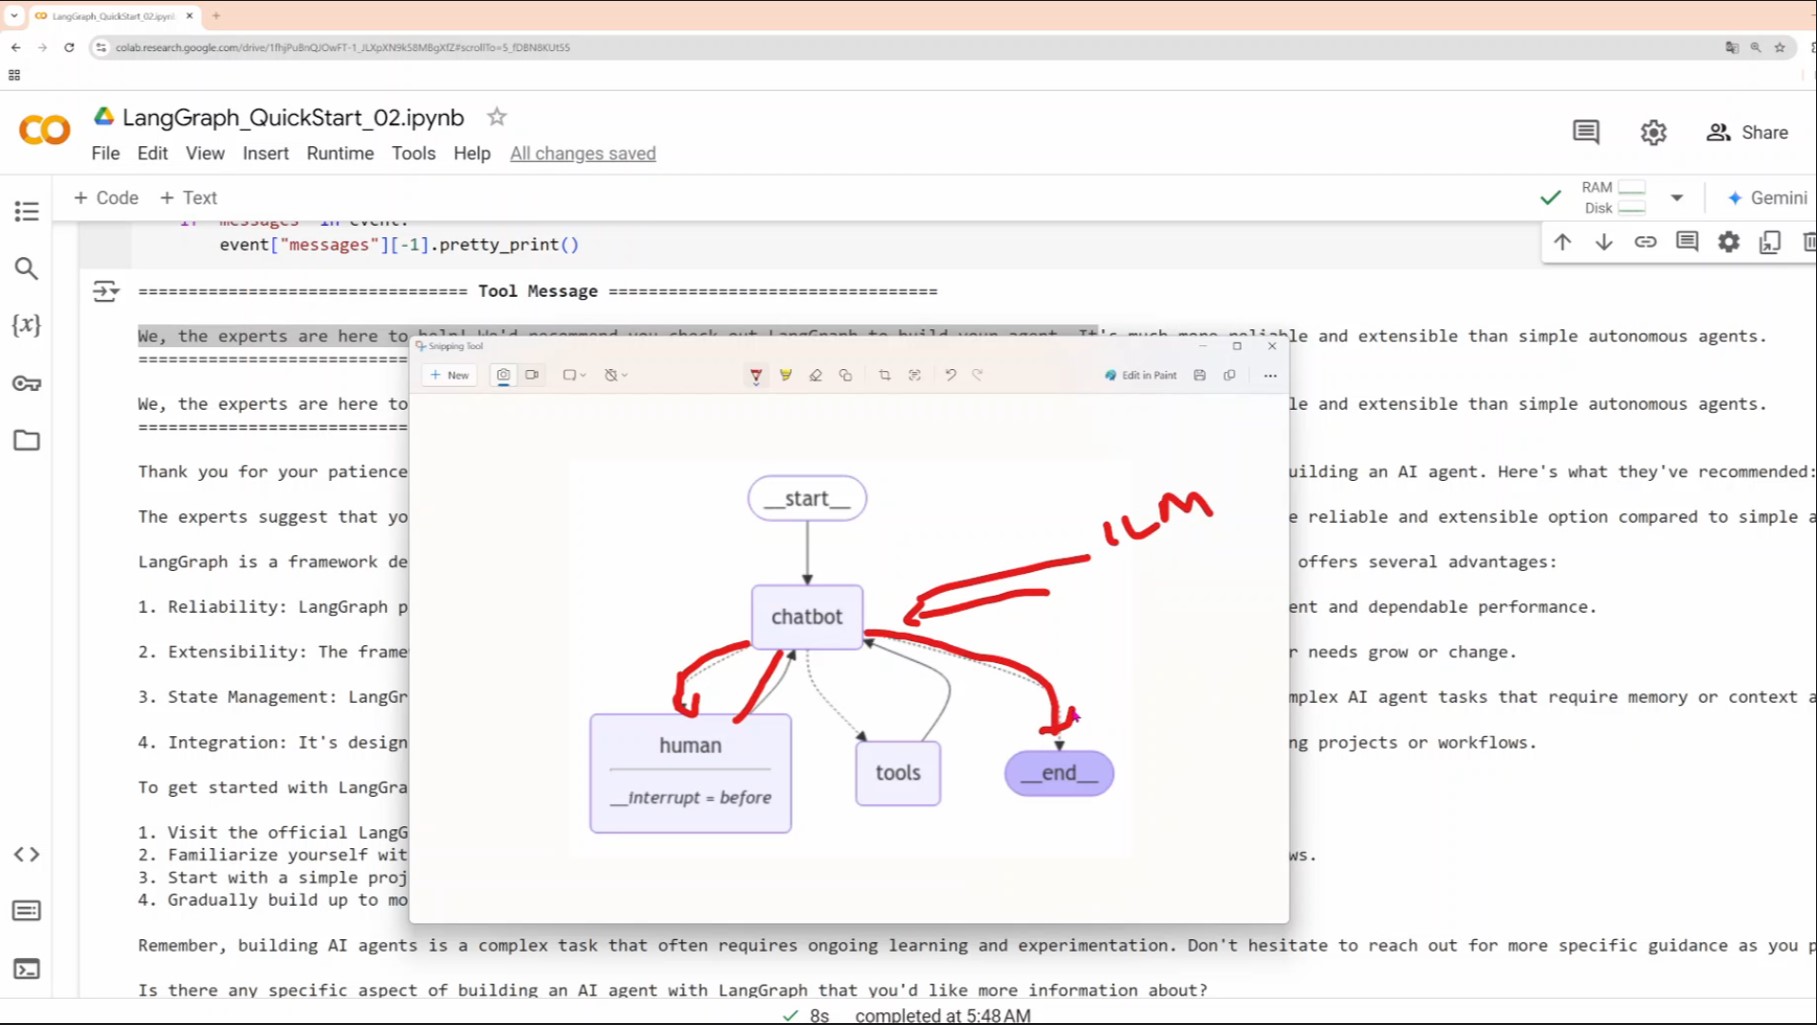Open the Colab logo home link
Viewport: 1817px width, 1025px height.
coord(45,130)
